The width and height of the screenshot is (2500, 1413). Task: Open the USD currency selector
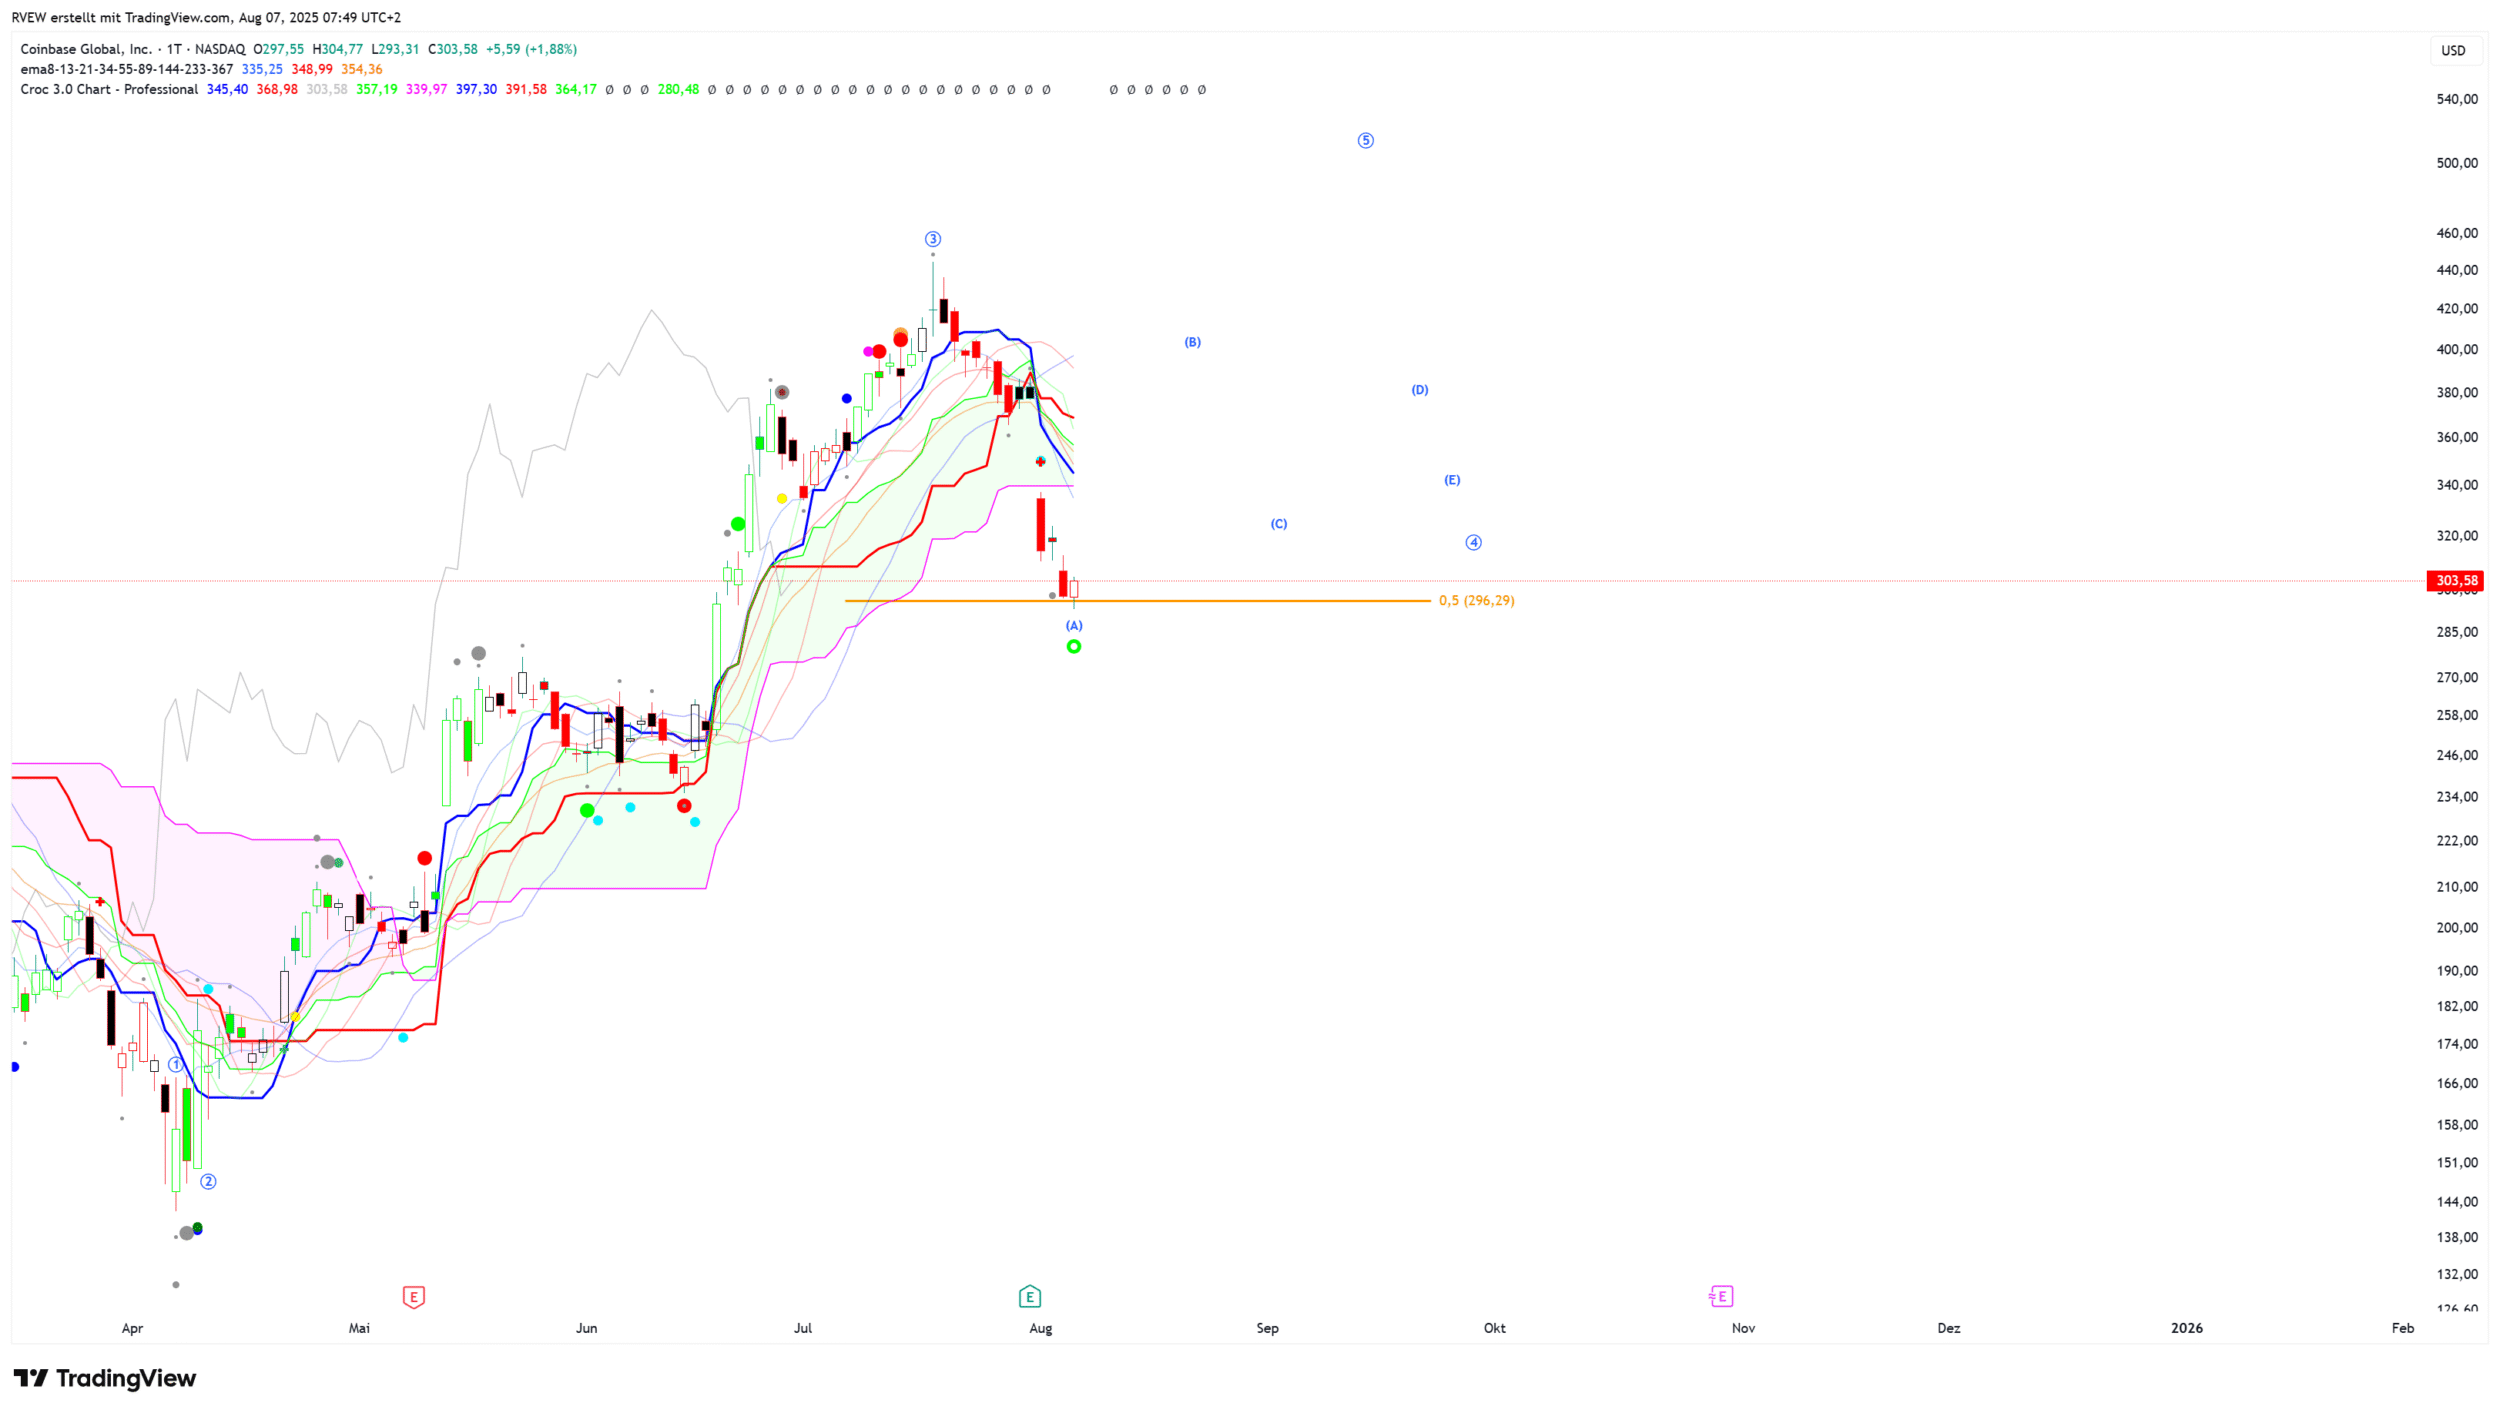coord(2452,51)
